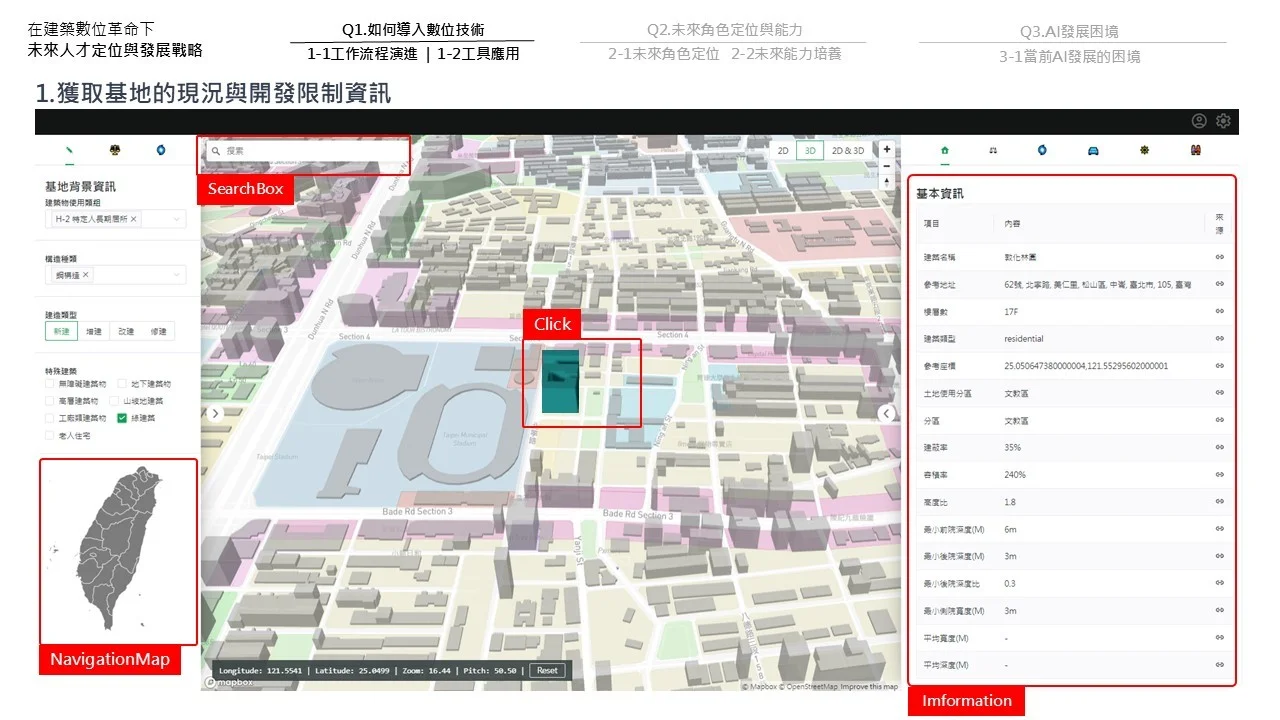Select the car icon on the right panel toolbar

1093,150
